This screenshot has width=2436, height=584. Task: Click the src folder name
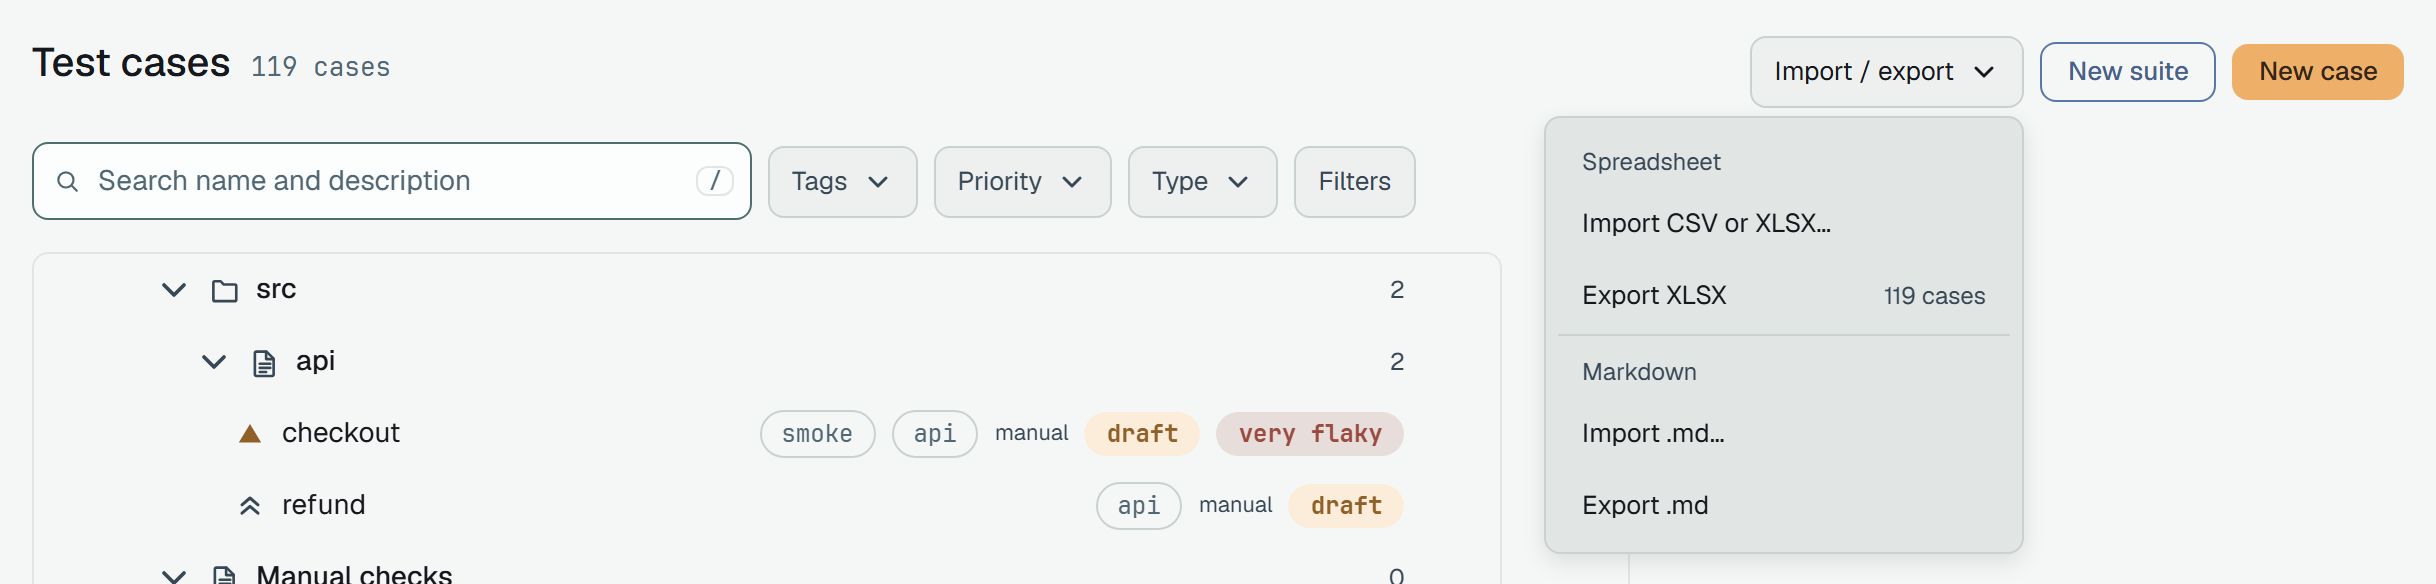click(x=276, y=290)
